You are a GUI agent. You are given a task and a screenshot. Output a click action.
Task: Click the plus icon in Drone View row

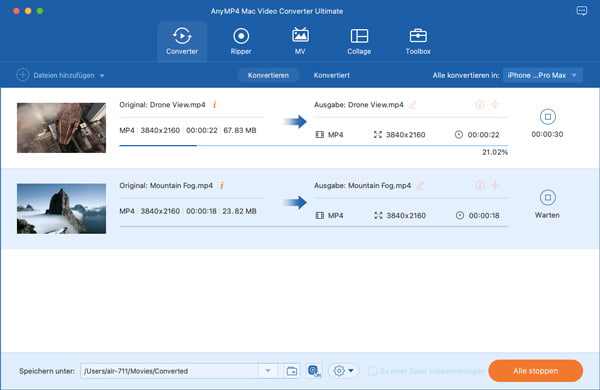point(495,104)
